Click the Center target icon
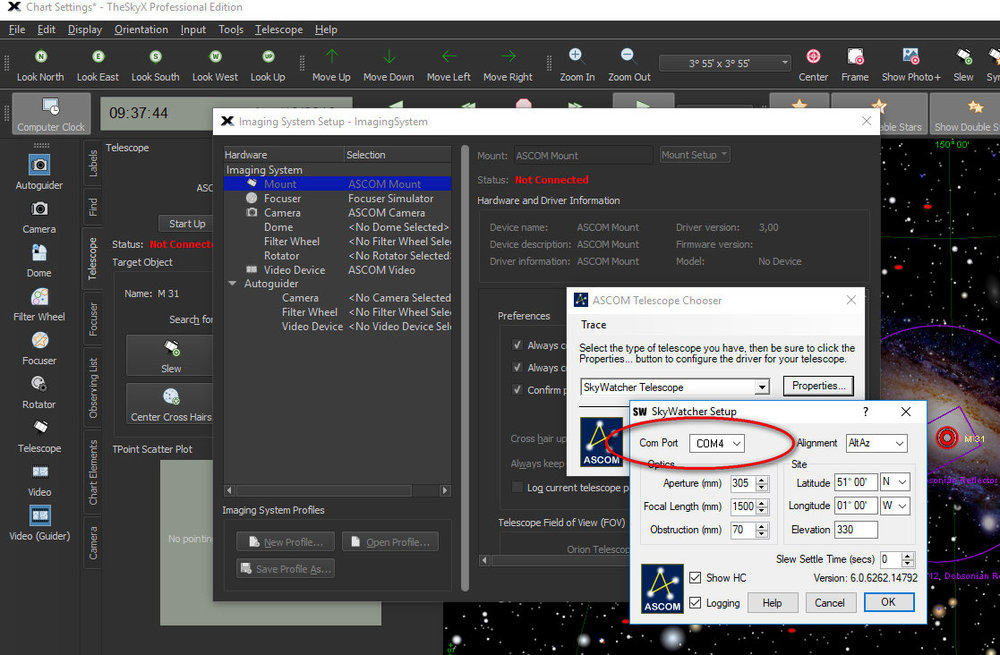Image resolution: width=1000 pixels, height=655 pixels. pos(813,57)
